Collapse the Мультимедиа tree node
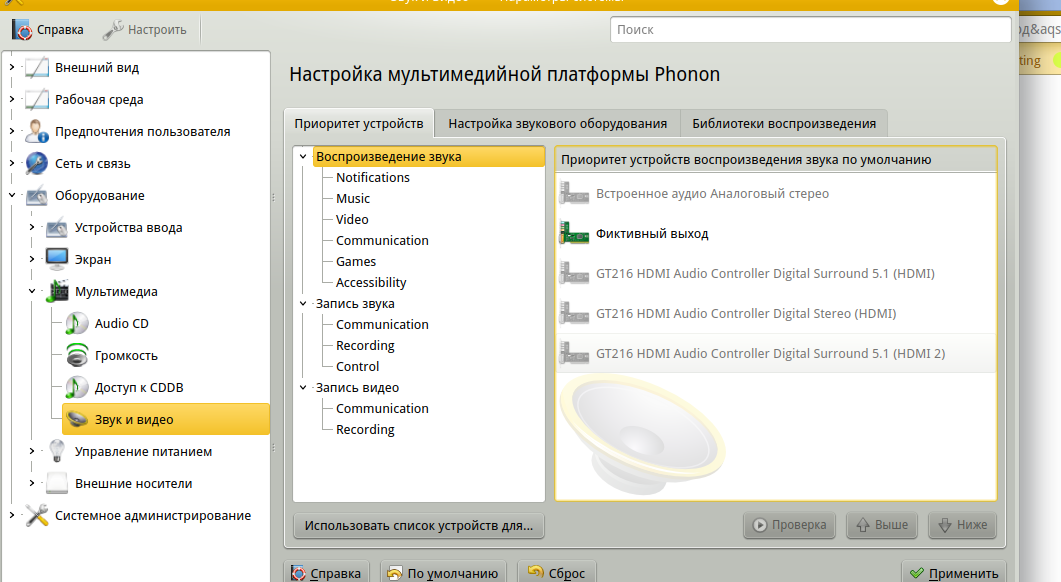 coord(32,291)
